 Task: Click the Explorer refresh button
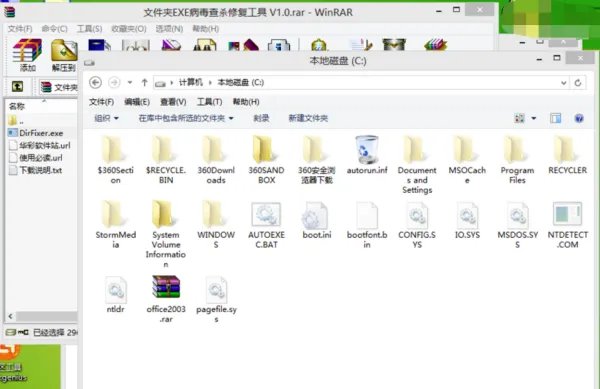[x=578, y=83]
